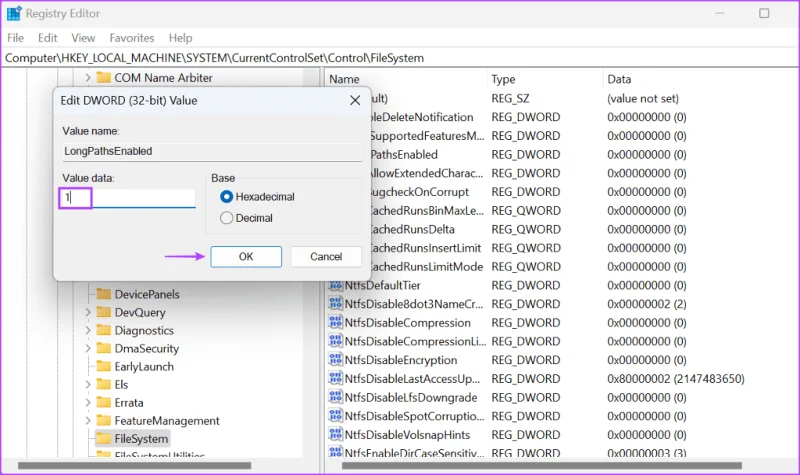This screenshot has height=475, width=800.
Task: Click the Errata folder icon
Action: (x=104, y=403)
